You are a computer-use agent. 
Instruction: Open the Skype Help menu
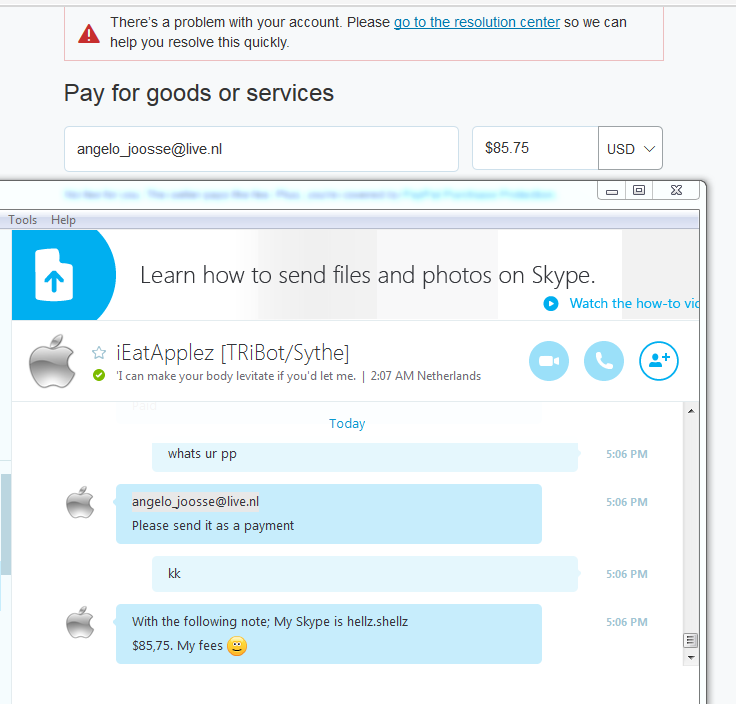click(x=63, y=220)
